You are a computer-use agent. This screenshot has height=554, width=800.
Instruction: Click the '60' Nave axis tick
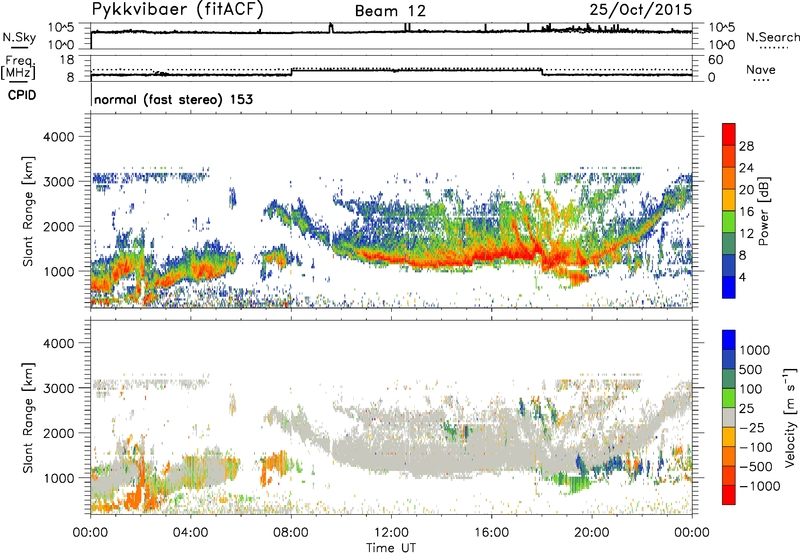(715, 60)
